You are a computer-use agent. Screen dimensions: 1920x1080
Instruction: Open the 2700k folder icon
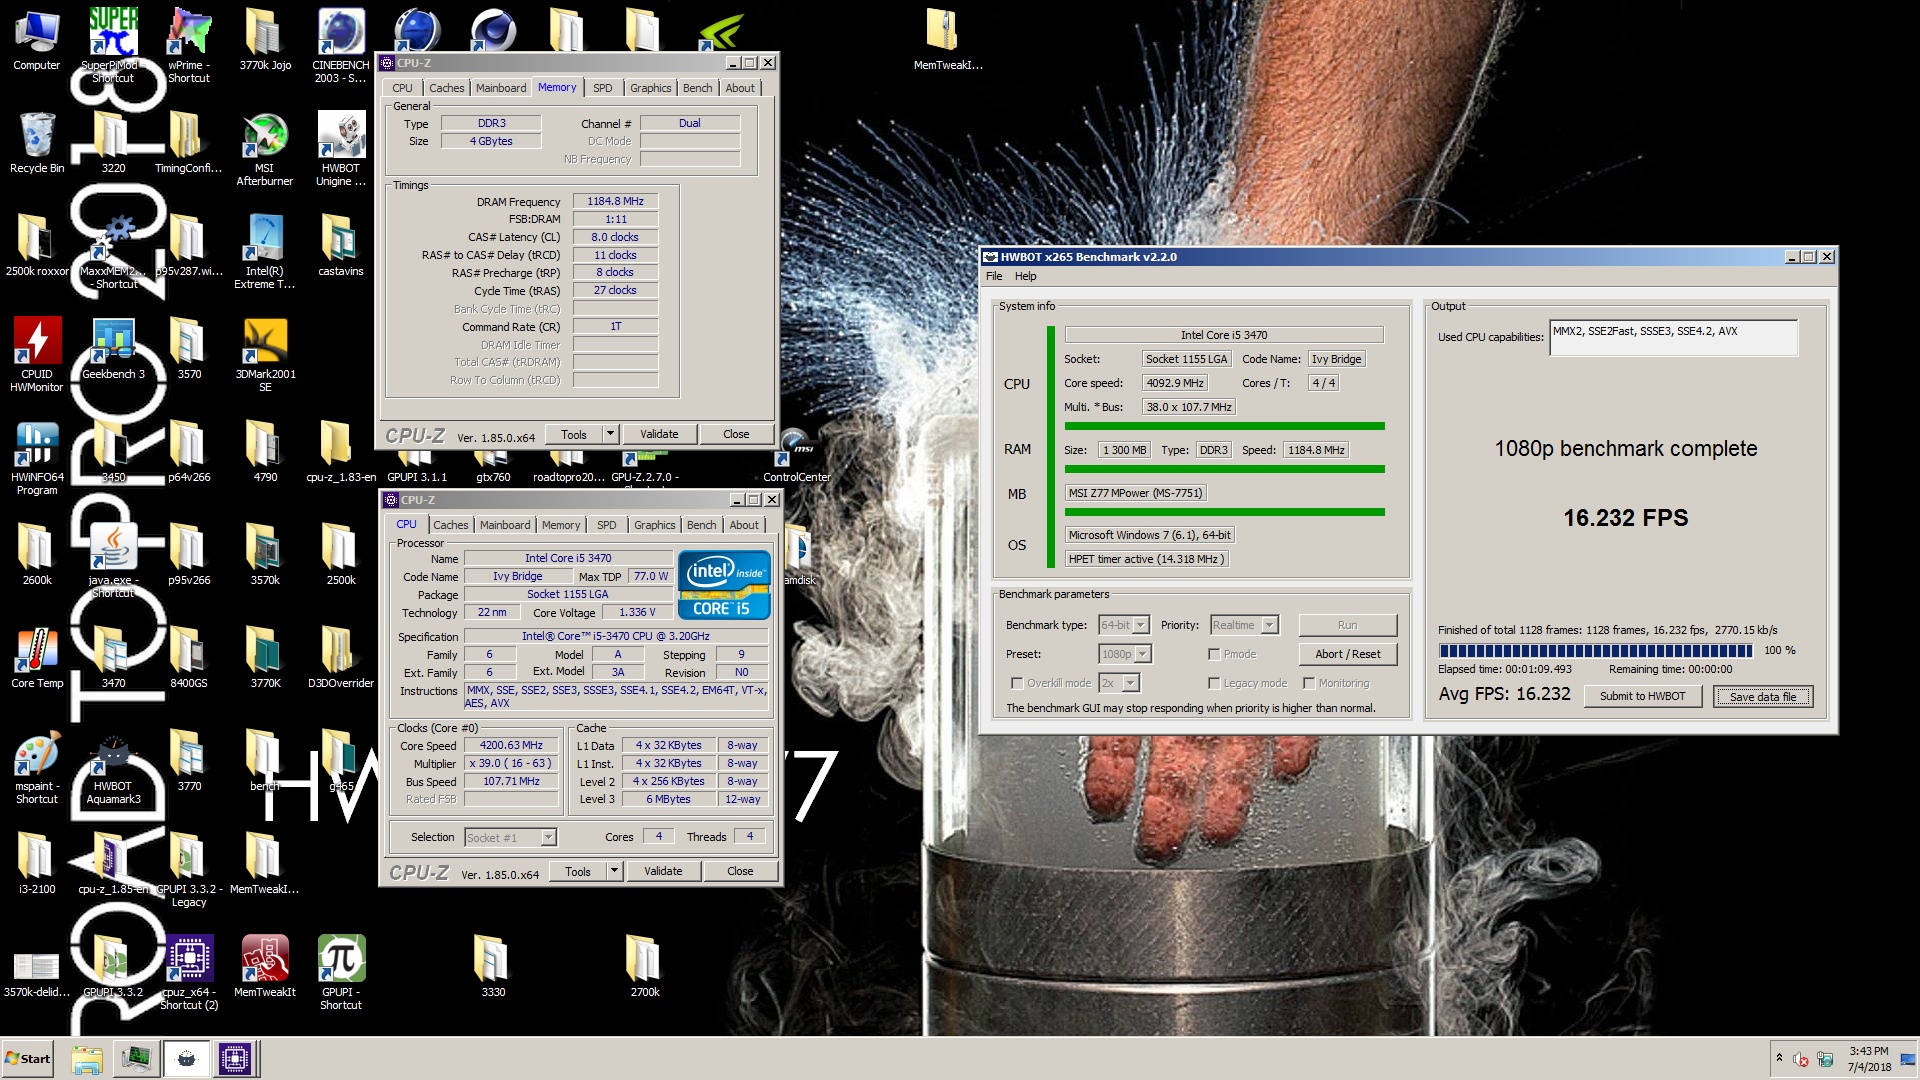pyautogui.click(x=645, y=966)
